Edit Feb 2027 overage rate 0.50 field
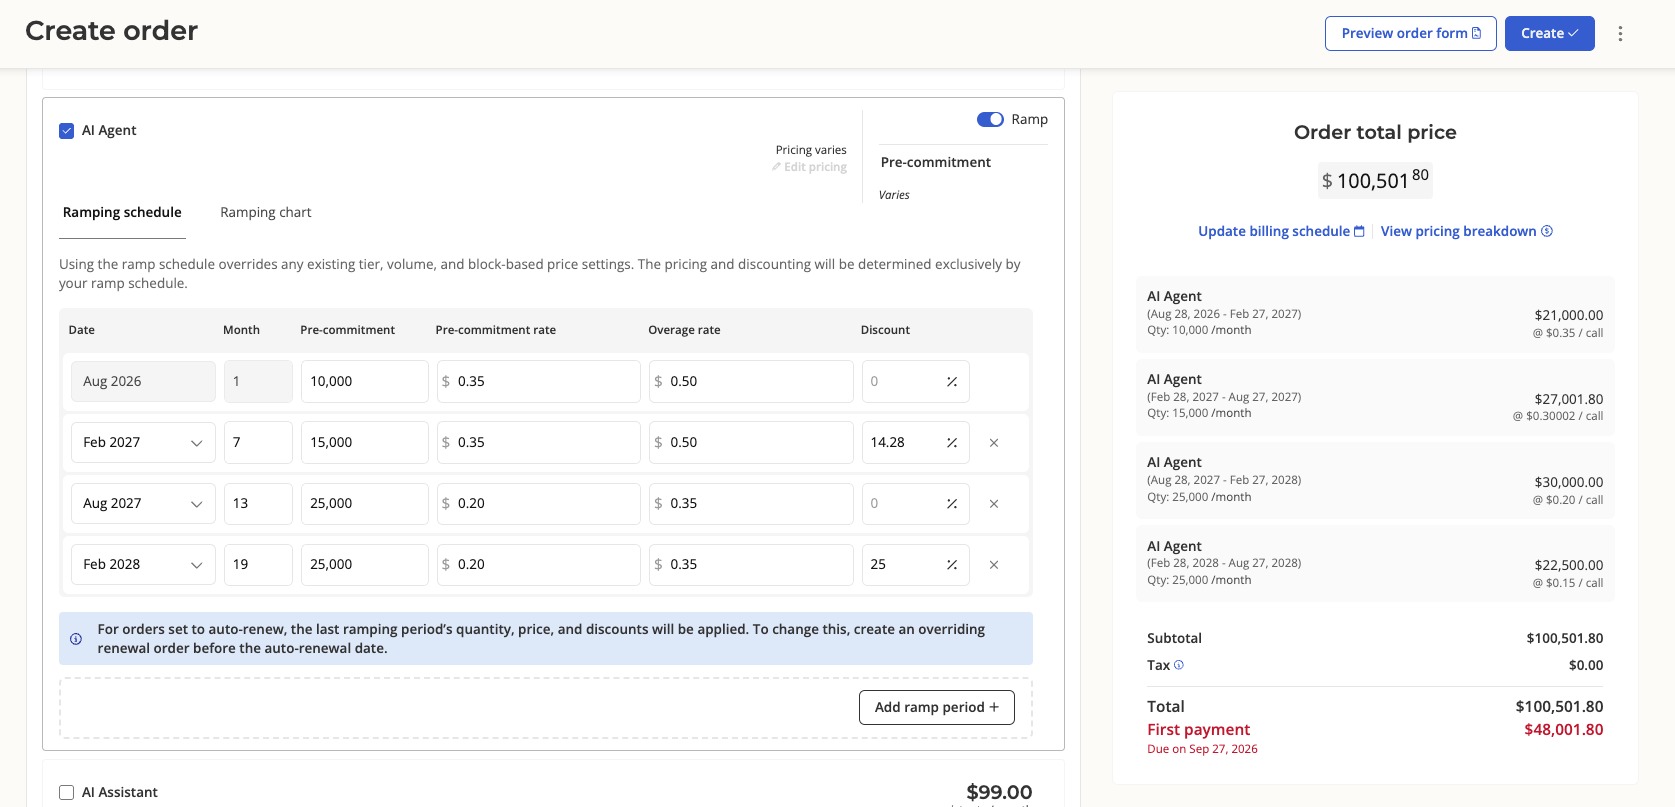The width and height of the screenshot is (1675, 807). (x=751, y=442)
